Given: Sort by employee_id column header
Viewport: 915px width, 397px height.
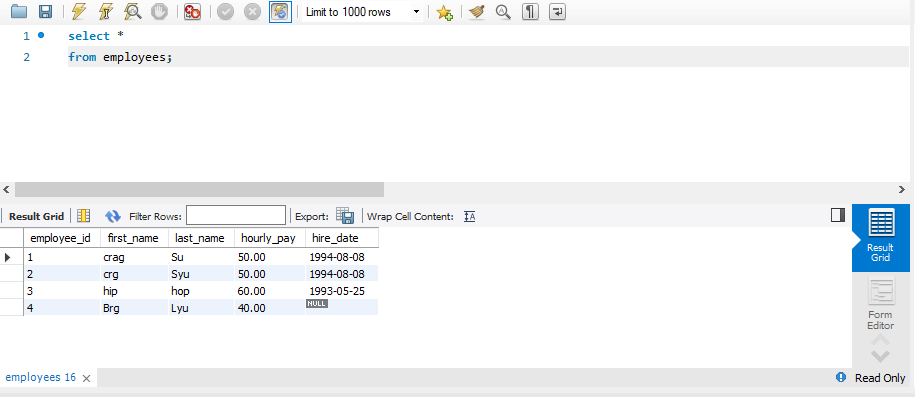Looking at the screenshot, I should pyautogui.click(x=61, y=238).
